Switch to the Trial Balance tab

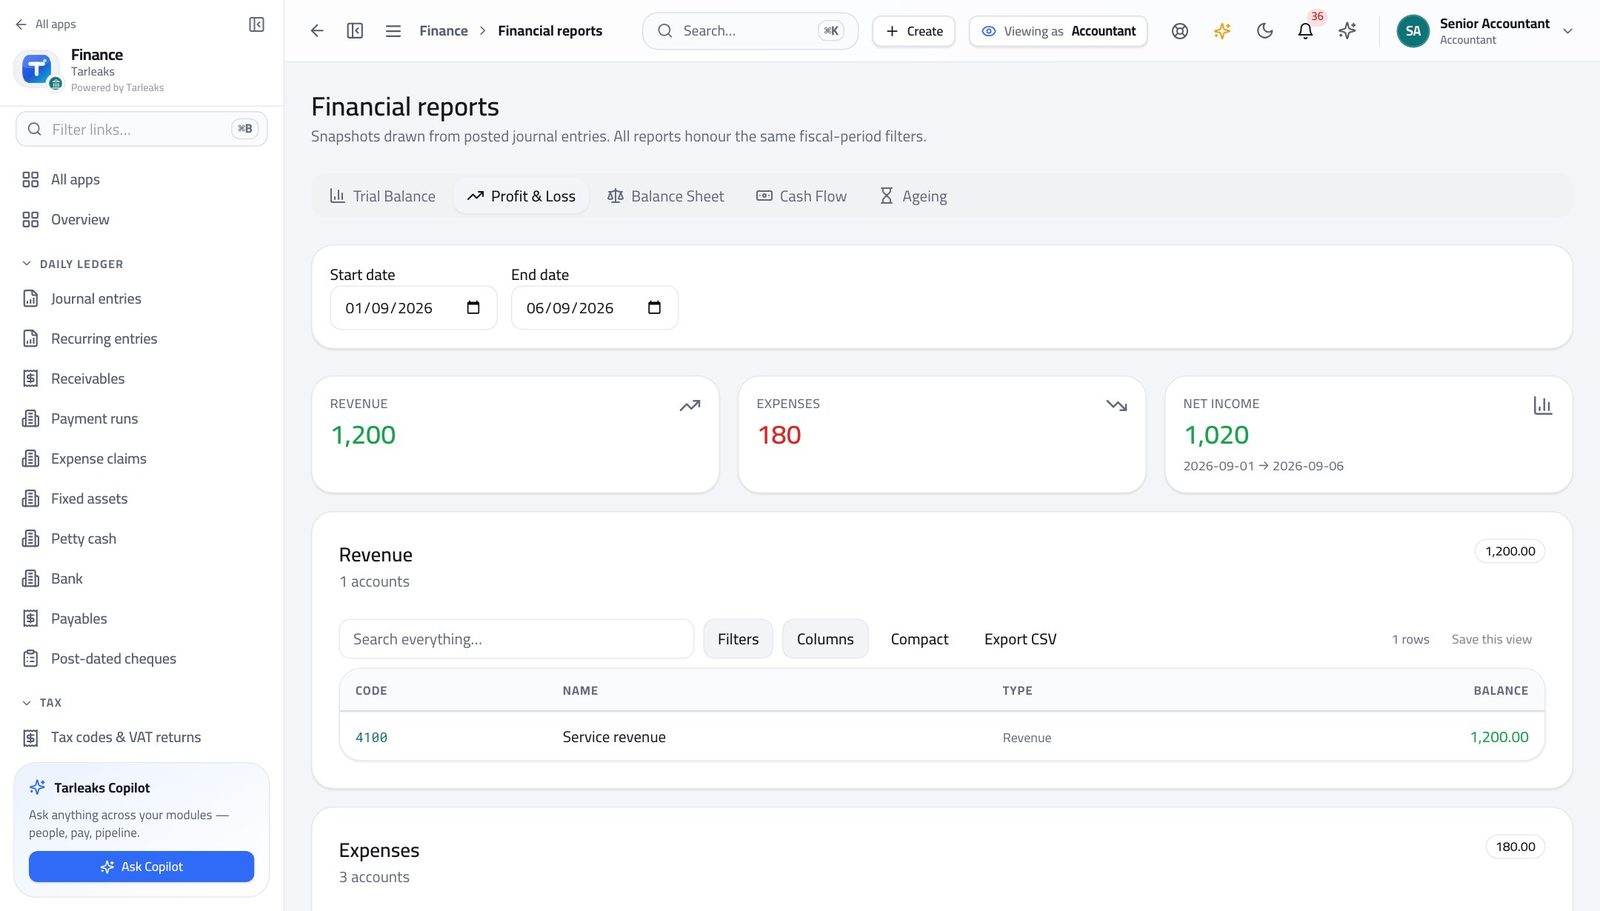383,196
